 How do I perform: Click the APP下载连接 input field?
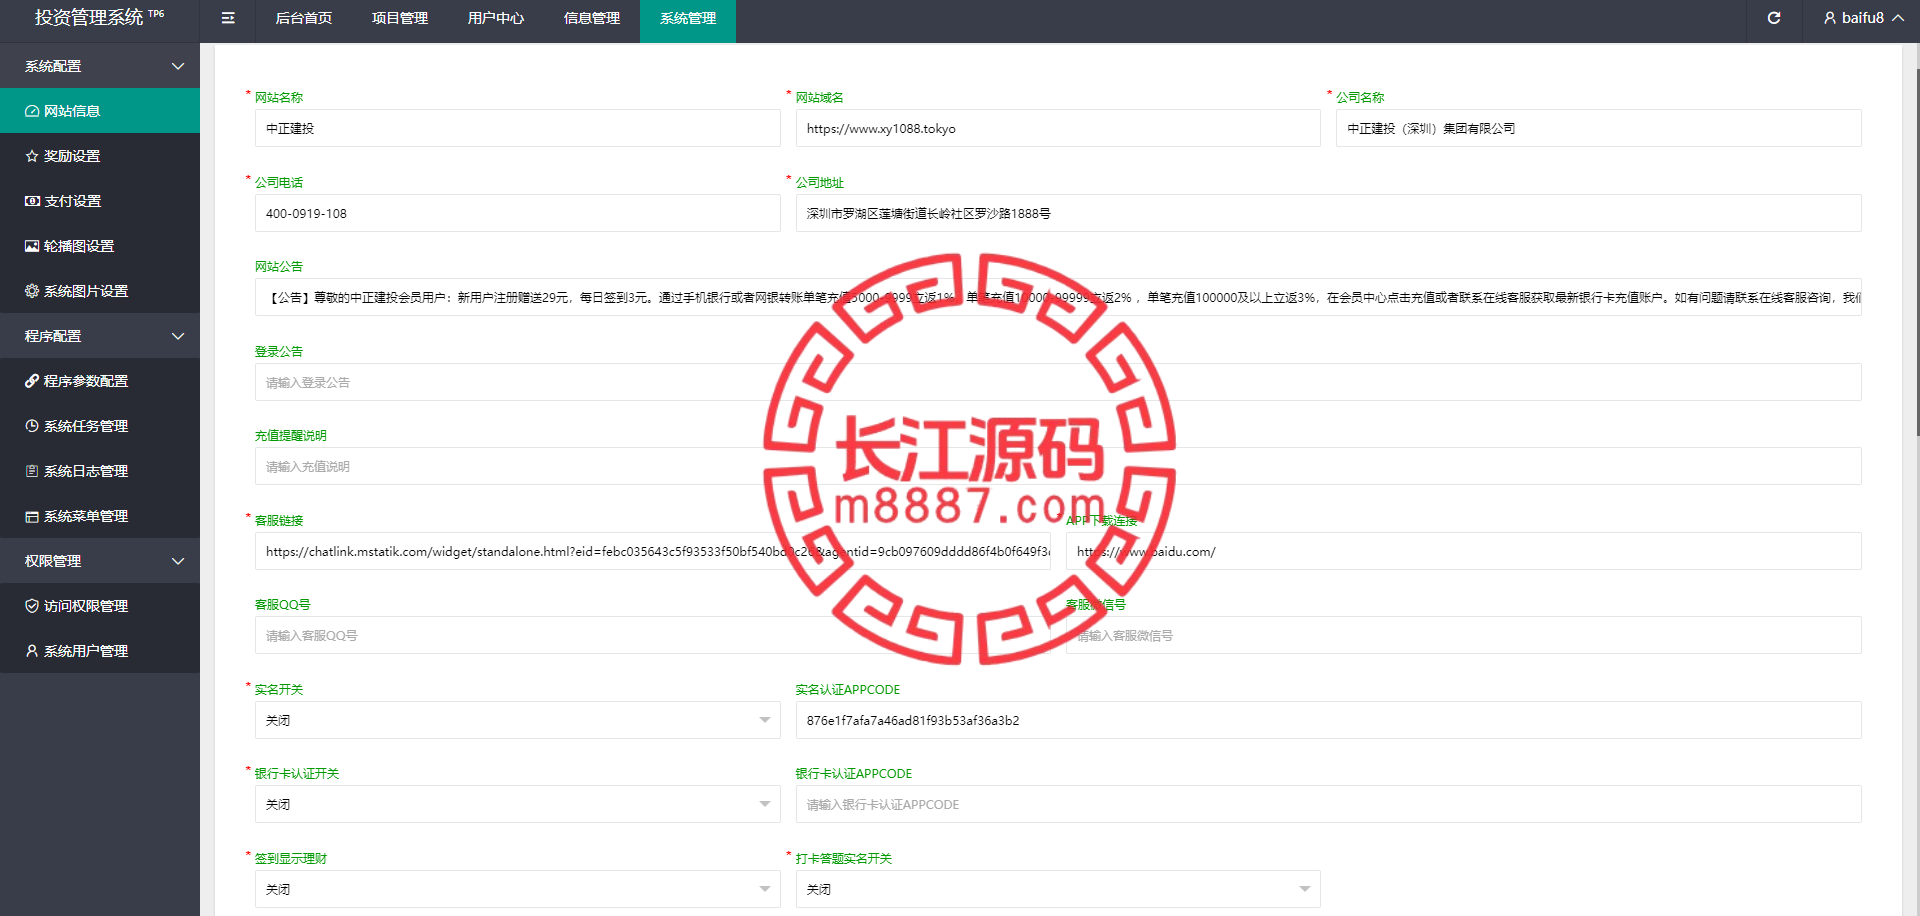pyautogui.click(x=1464, y=551)
